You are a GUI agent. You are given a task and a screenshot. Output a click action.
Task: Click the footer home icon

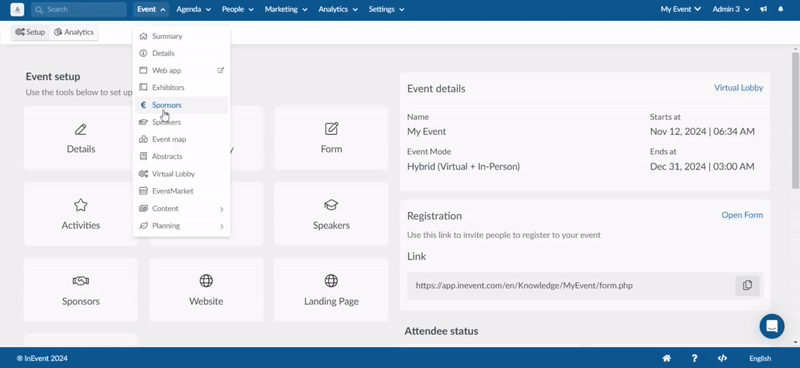[666, 358]
